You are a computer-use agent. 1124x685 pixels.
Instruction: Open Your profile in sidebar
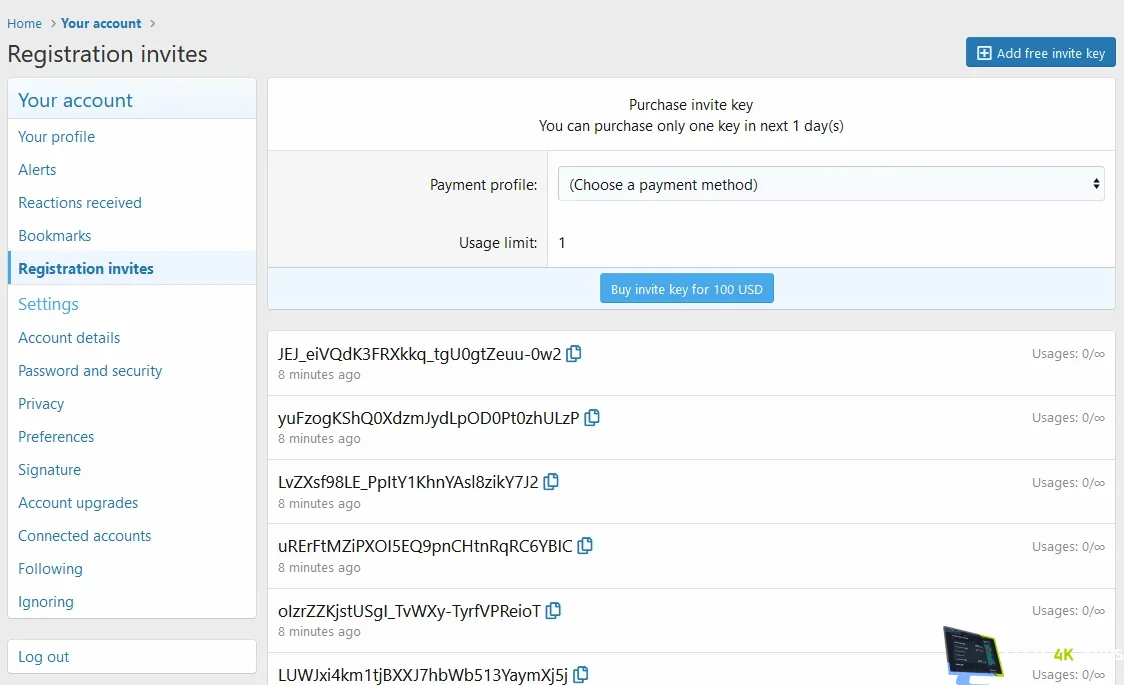coord(57,137)
